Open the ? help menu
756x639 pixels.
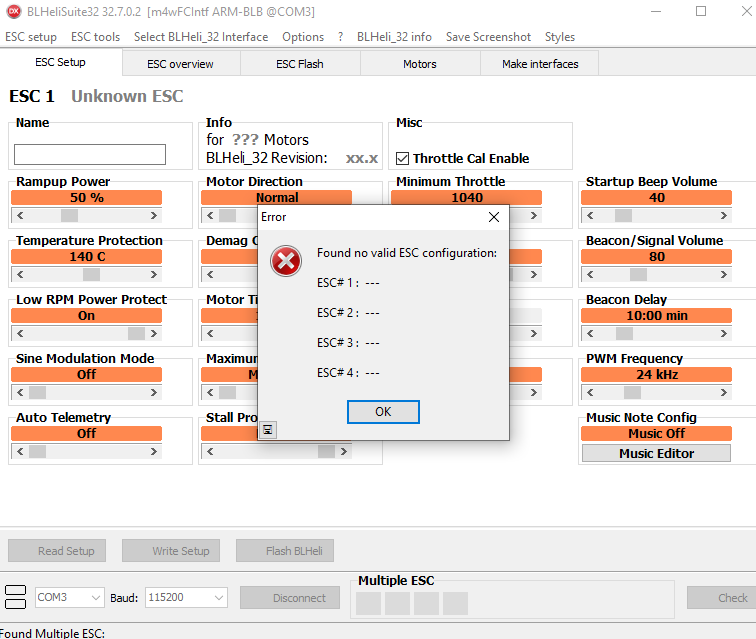point(340,37)
